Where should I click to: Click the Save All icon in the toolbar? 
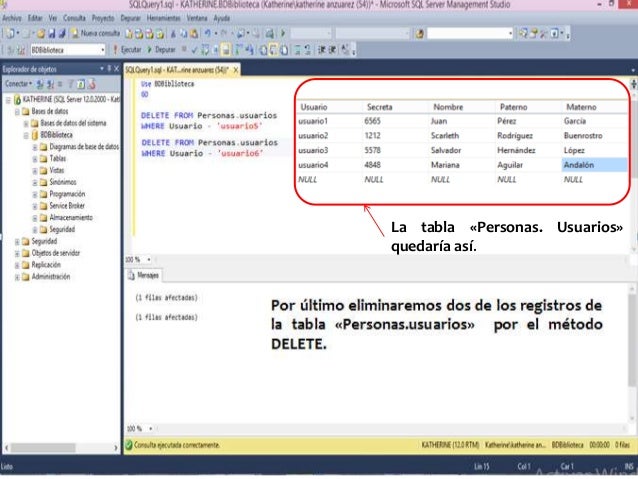coord(62,33)
